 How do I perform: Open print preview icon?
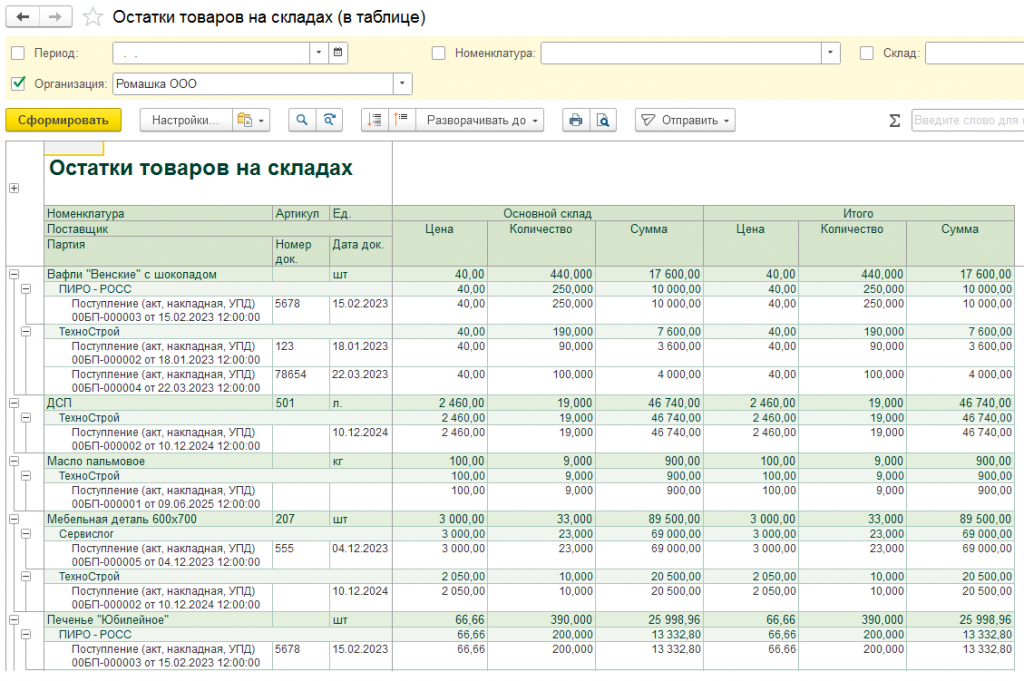(x=603, y=120)
